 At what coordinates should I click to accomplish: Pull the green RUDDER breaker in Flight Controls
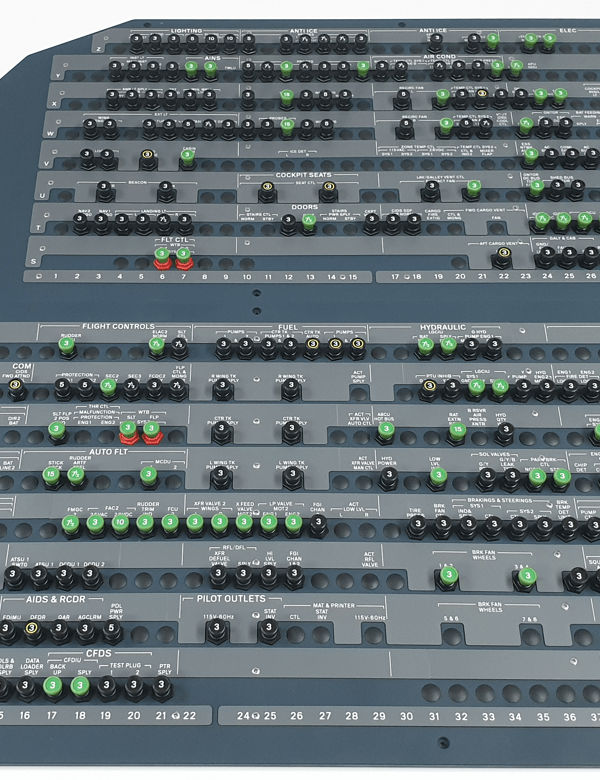tap(66, 345)
